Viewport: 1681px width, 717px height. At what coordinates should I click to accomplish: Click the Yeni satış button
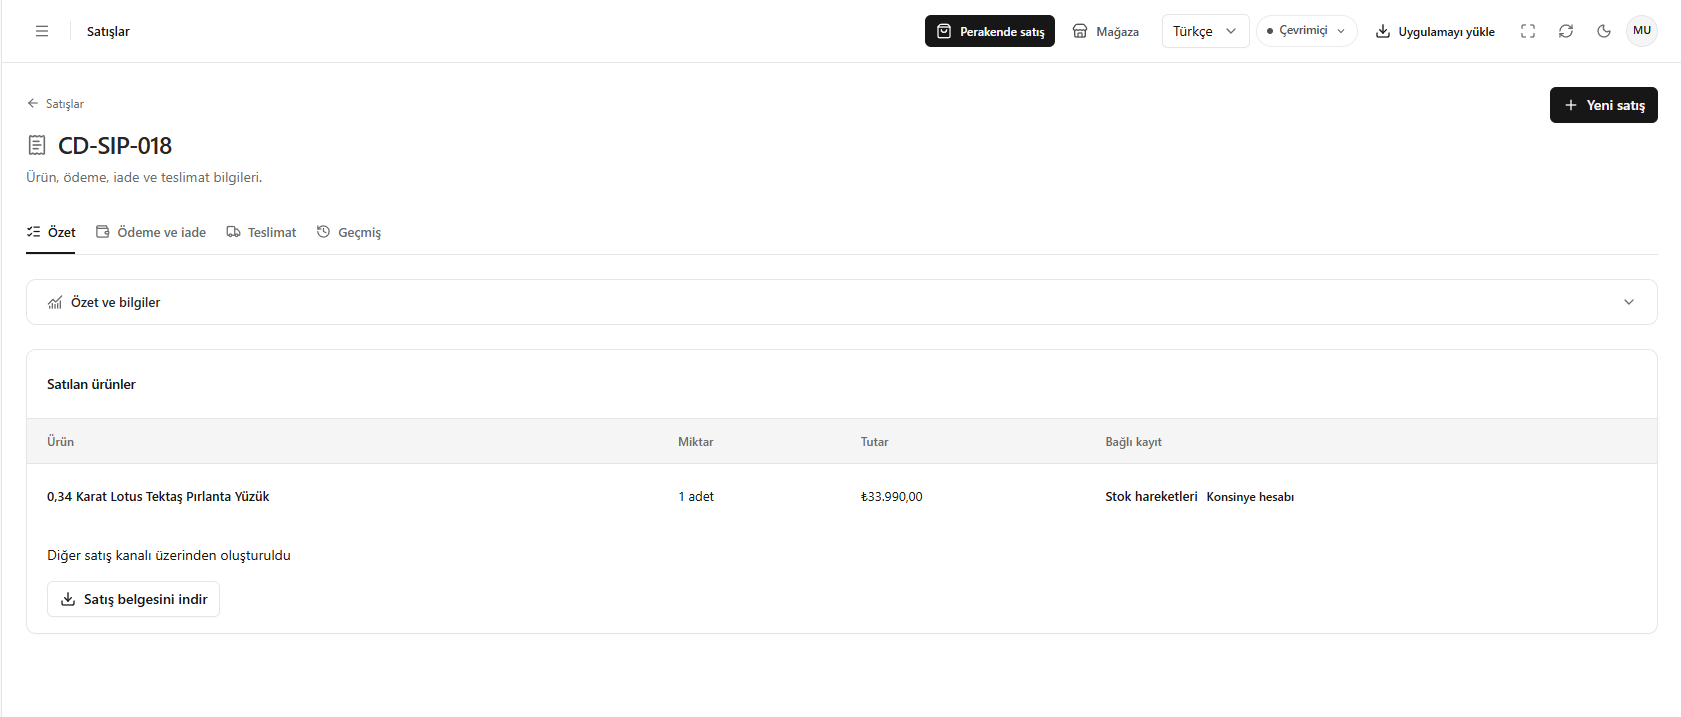coord(1603,105)
